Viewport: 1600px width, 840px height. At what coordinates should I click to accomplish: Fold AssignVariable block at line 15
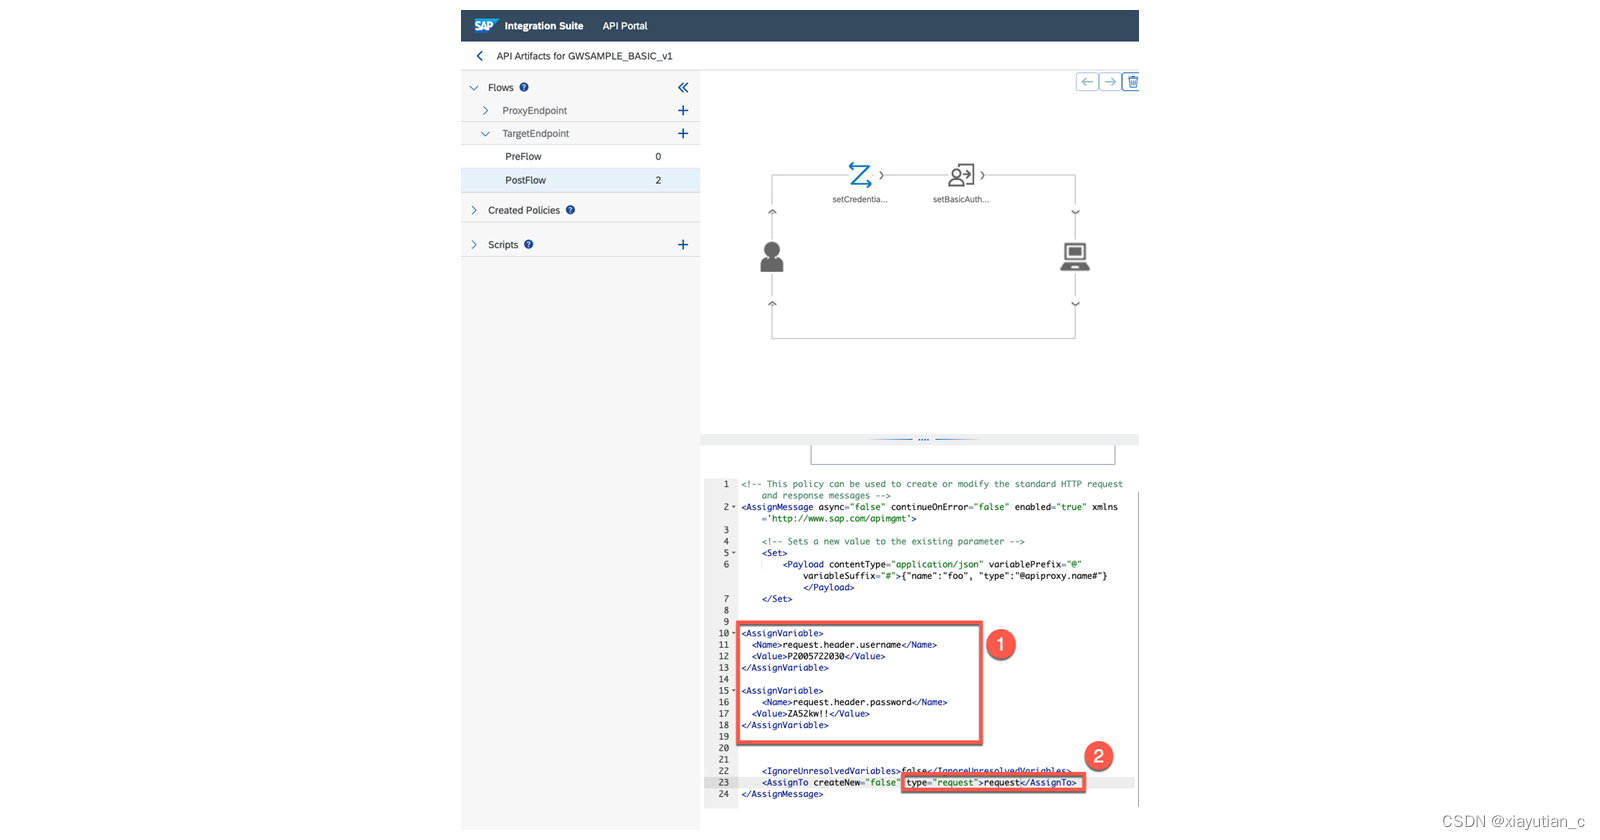click(734, 691)
